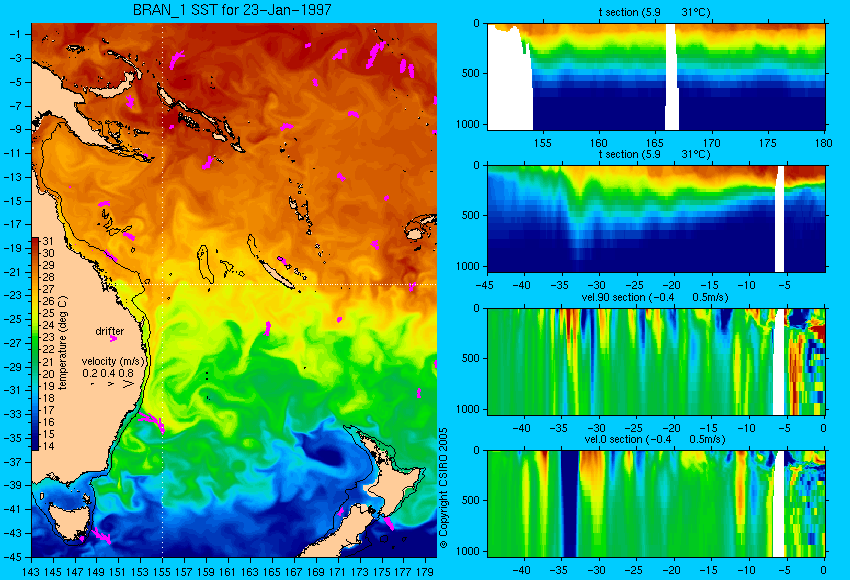Screen dimensions: 850x580
Task: Open the temperature-versus-latitude section plot
Action: (x=656, y=218)
